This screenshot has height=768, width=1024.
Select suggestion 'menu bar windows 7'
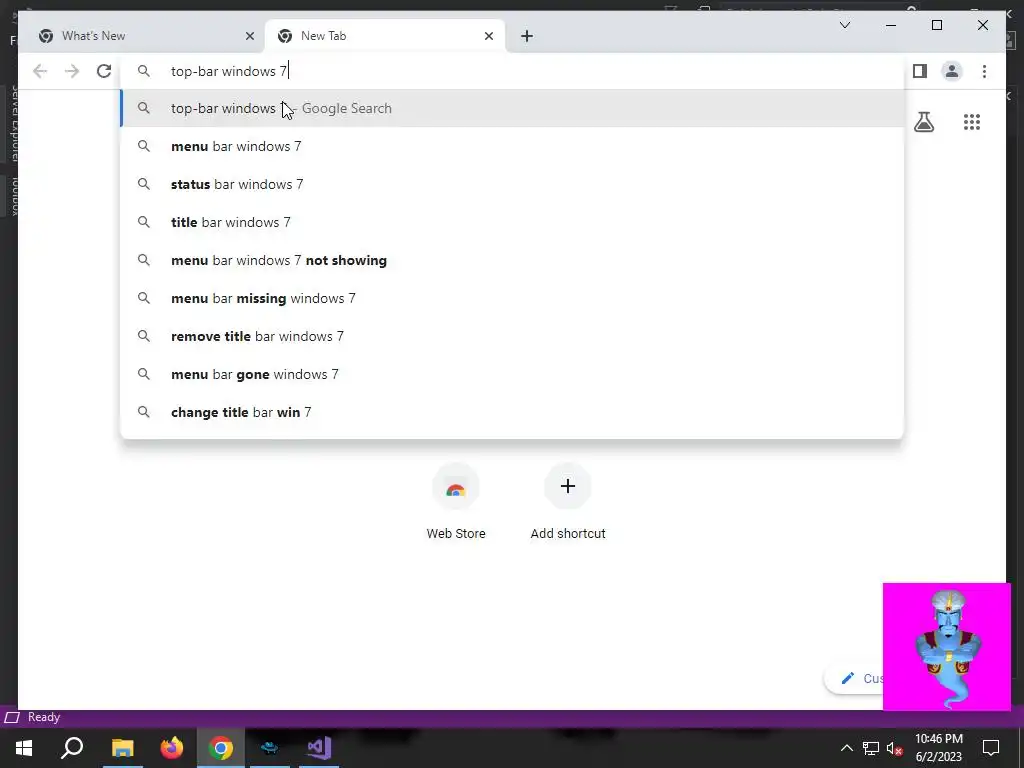(513, 146)
